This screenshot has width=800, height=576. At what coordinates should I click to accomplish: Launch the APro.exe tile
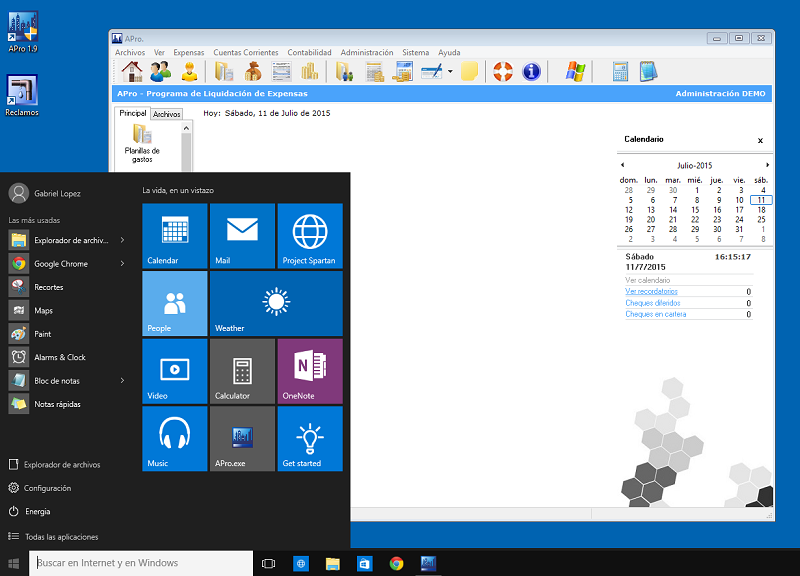[241, 438]
